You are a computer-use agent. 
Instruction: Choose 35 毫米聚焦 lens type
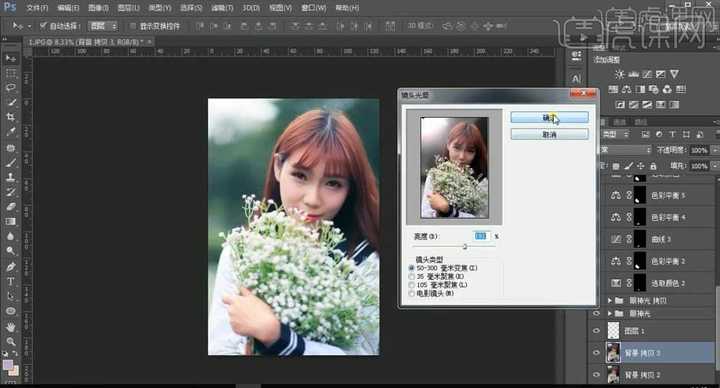pyautogui.click(x=411, y=276)
